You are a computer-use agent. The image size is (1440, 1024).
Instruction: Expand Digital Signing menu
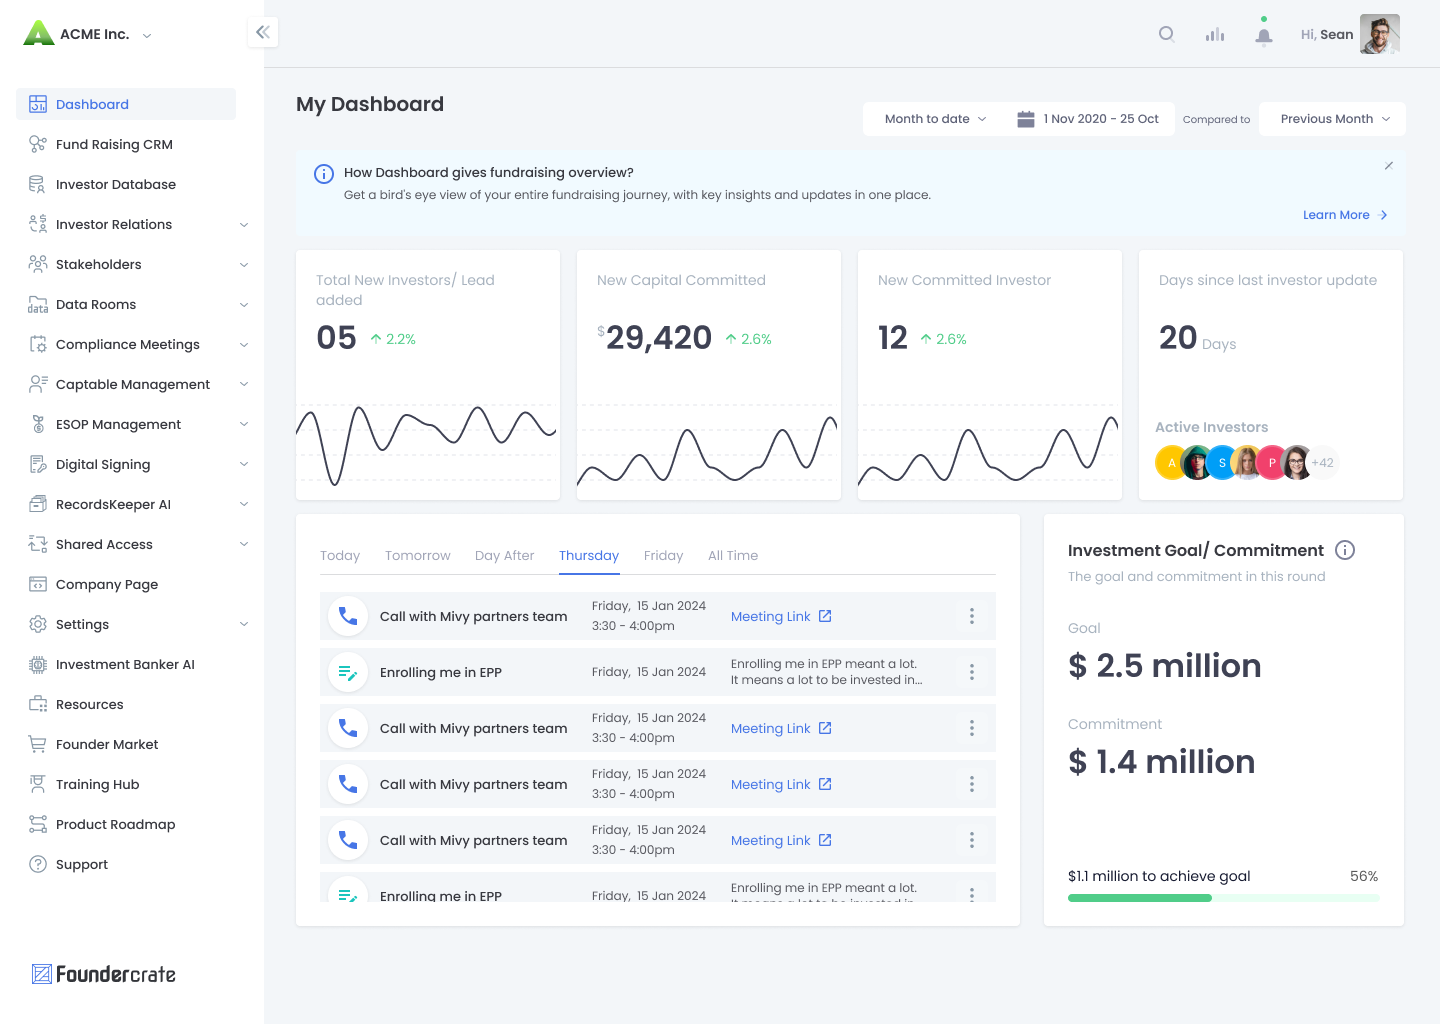click(x=244, y=464)
